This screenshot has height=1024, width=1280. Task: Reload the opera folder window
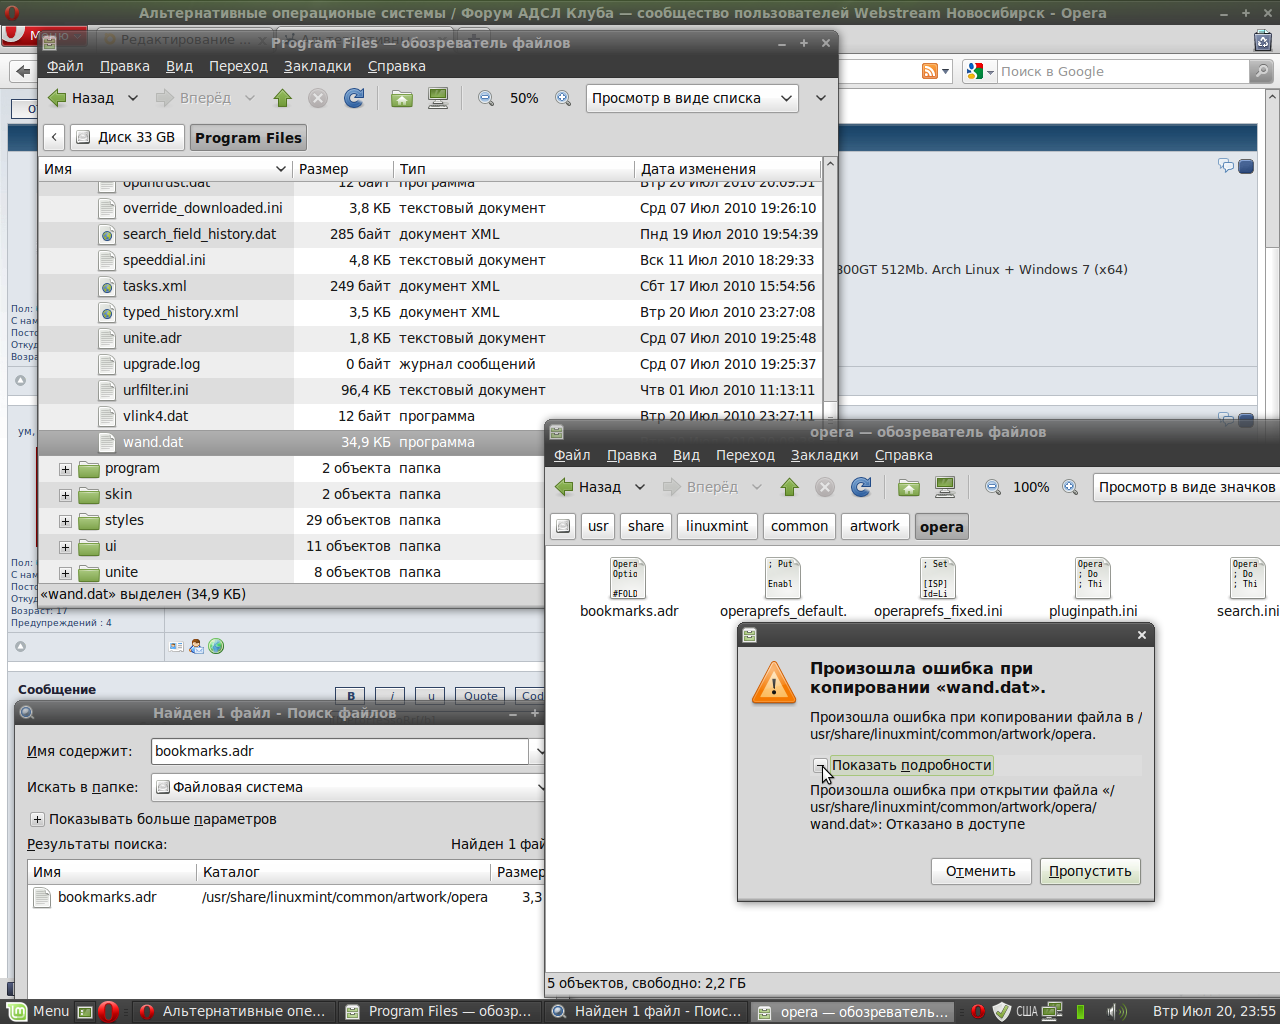(861, 487)
